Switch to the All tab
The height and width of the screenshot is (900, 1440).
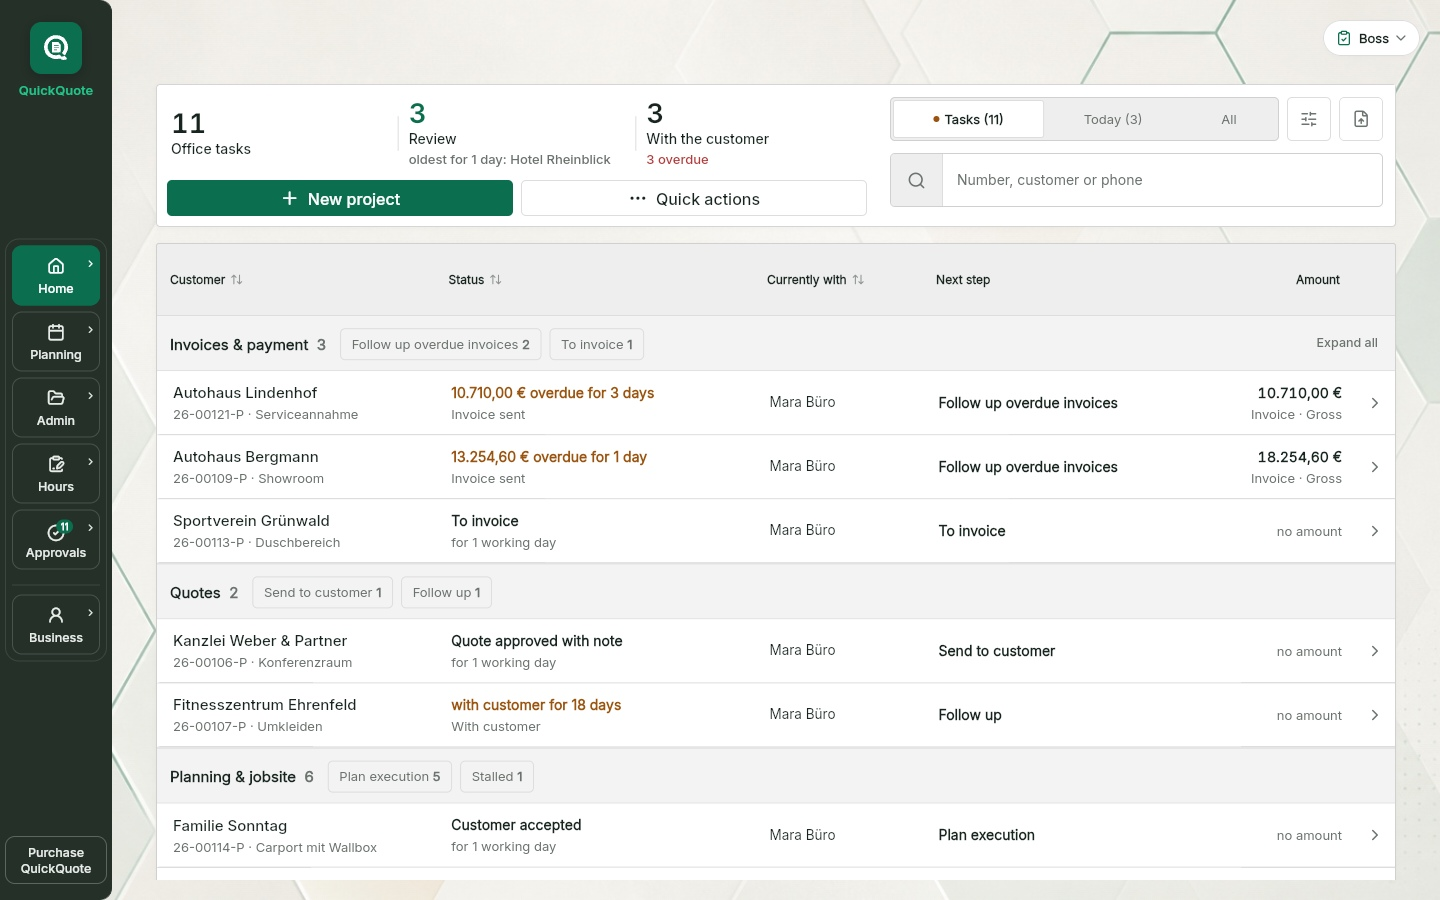[1229, 119]
